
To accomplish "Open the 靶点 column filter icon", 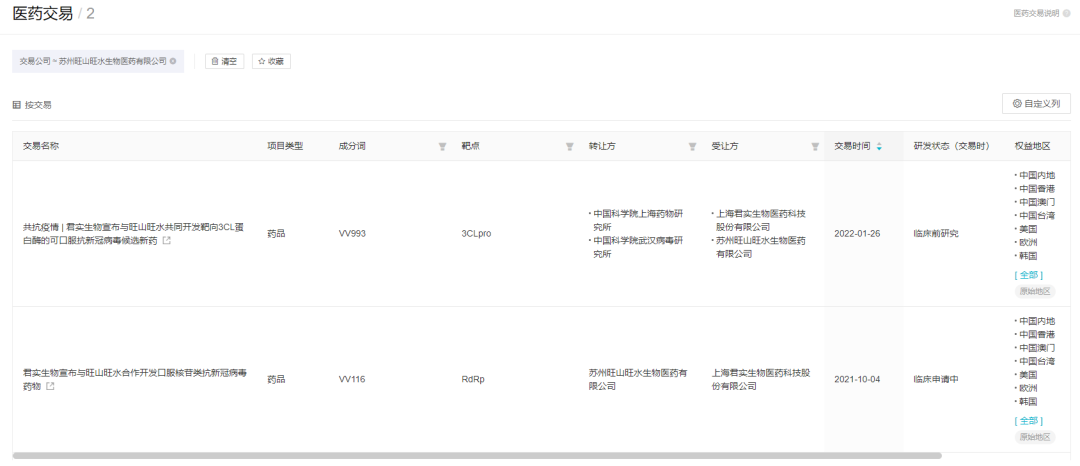I will coord(570,147).
